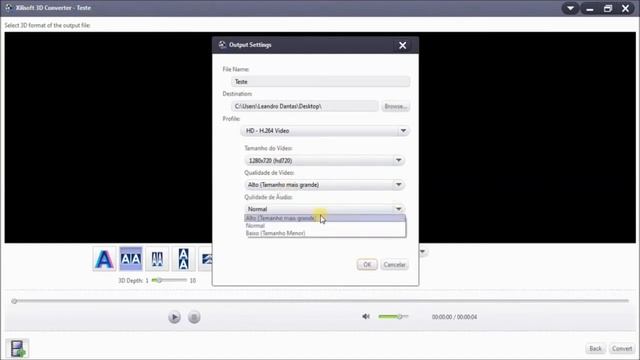Open the title bar dropdown menu arrow
This screenshot has width=640, height=360.
coord(570,8)
